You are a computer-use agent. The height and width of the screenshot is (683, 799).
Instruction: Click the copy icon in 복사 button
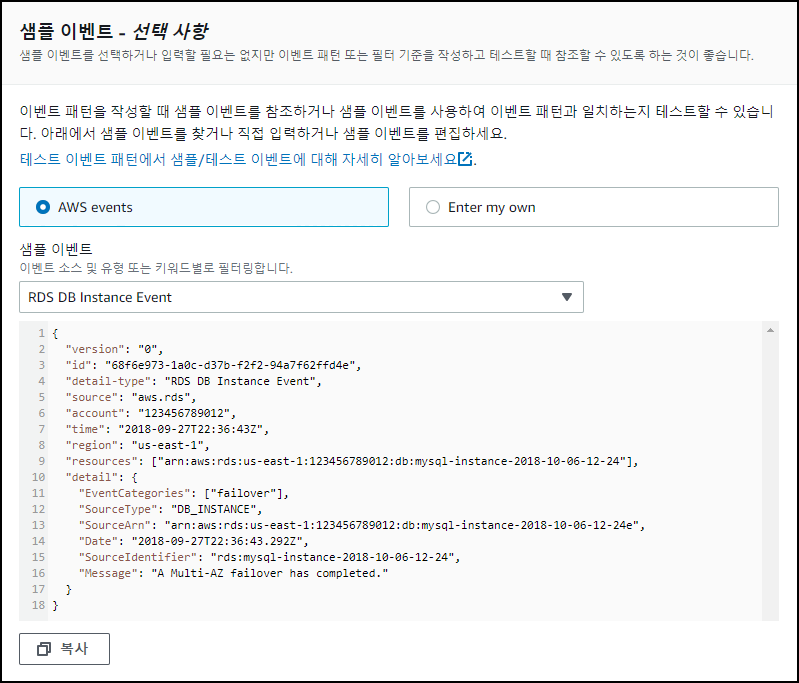(44, 649)
